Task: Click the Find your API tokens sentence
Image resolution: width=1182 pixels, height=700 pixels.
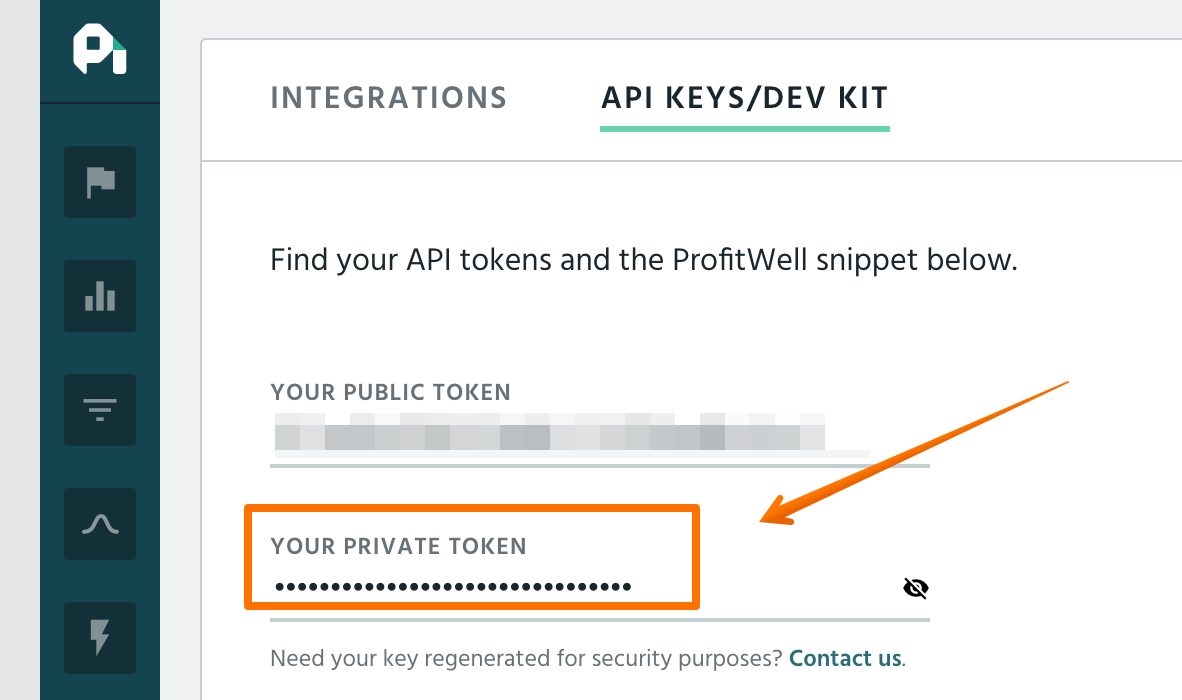Action: 643,261
